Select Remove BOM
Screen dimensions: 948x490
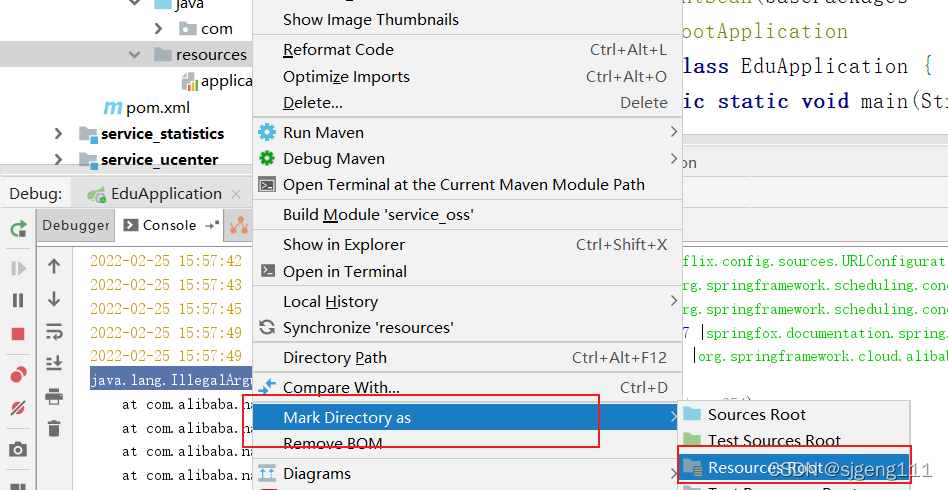click(x=467, y=443)
